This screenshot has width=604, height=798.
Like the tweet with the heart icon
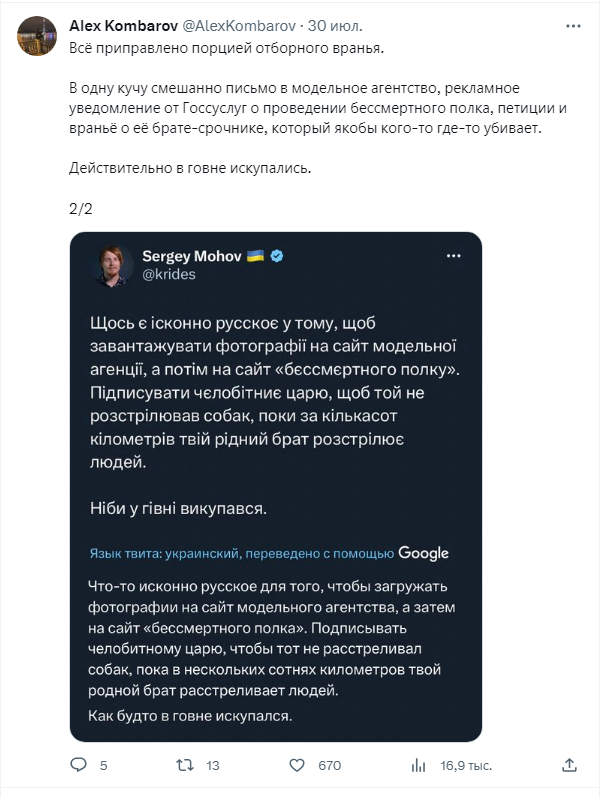(296, 765)
